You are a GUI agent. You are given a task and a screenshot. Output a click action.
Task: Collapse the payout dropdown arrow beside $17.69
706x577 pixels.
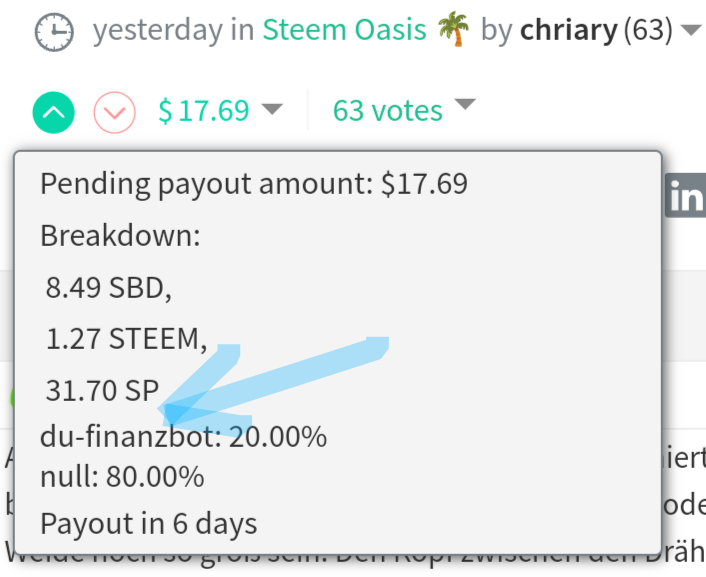[273, 109]
